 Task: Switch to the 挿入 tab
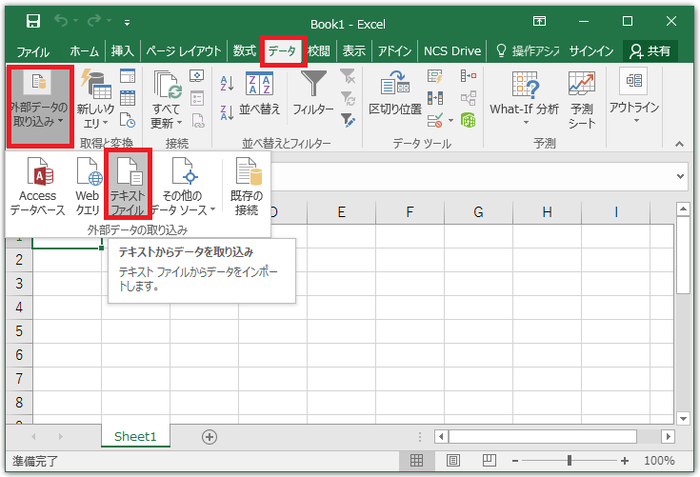122,51
